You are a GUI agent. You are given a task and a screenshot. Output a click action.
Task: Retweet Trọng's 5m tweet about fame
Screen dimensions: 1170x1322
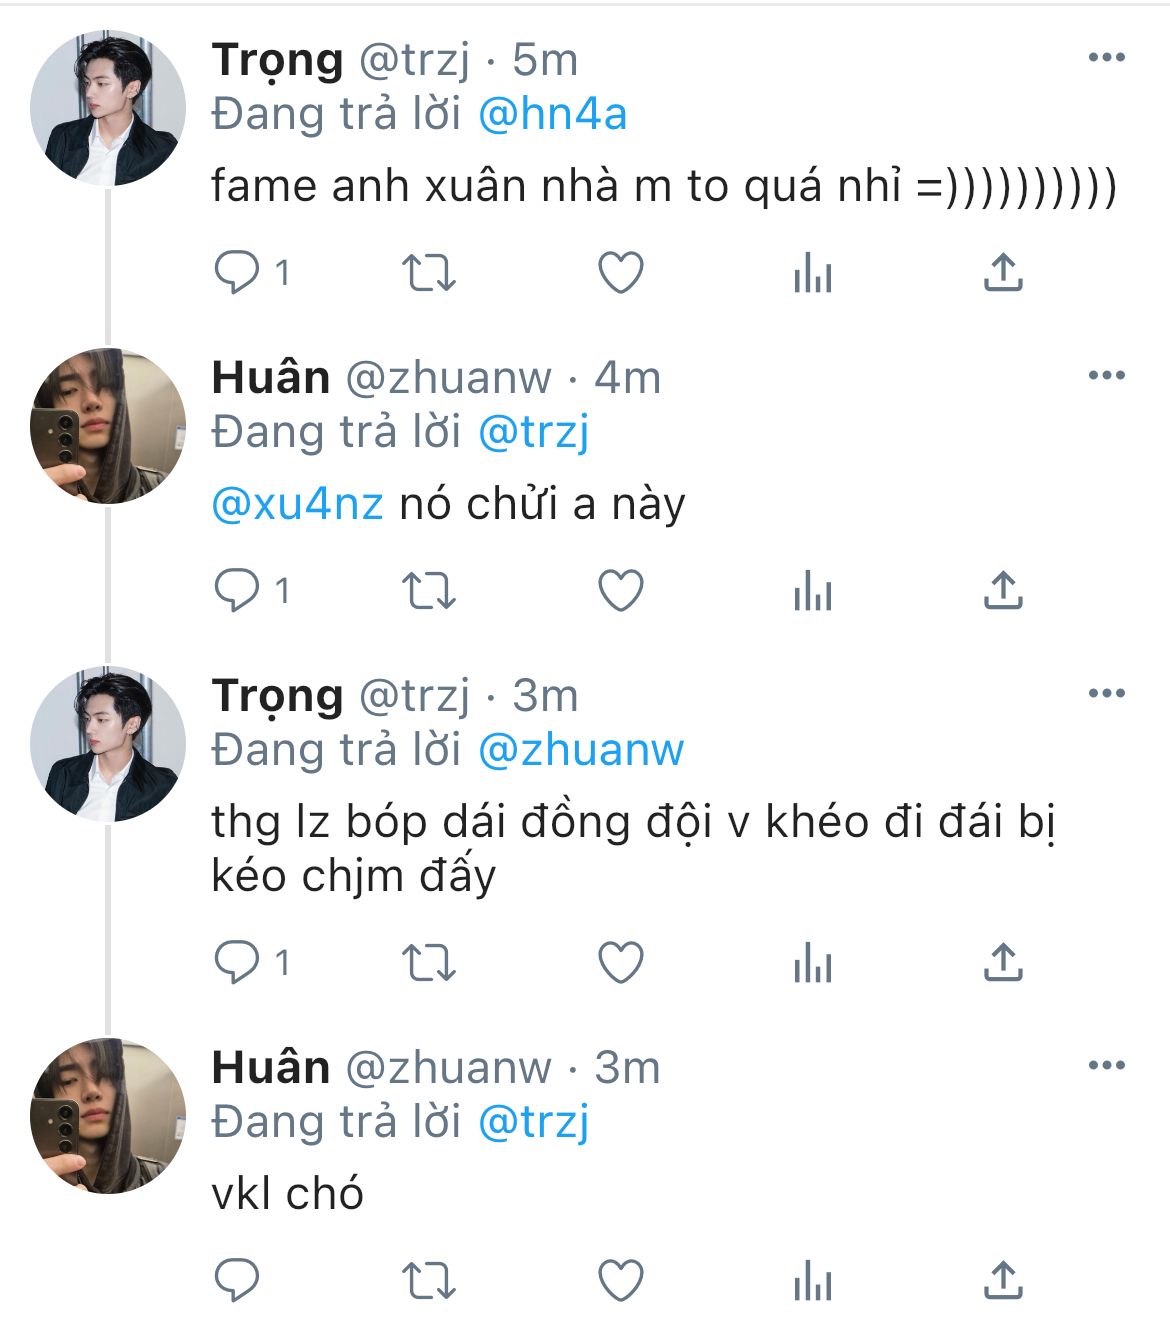click(x=428, y=273)
